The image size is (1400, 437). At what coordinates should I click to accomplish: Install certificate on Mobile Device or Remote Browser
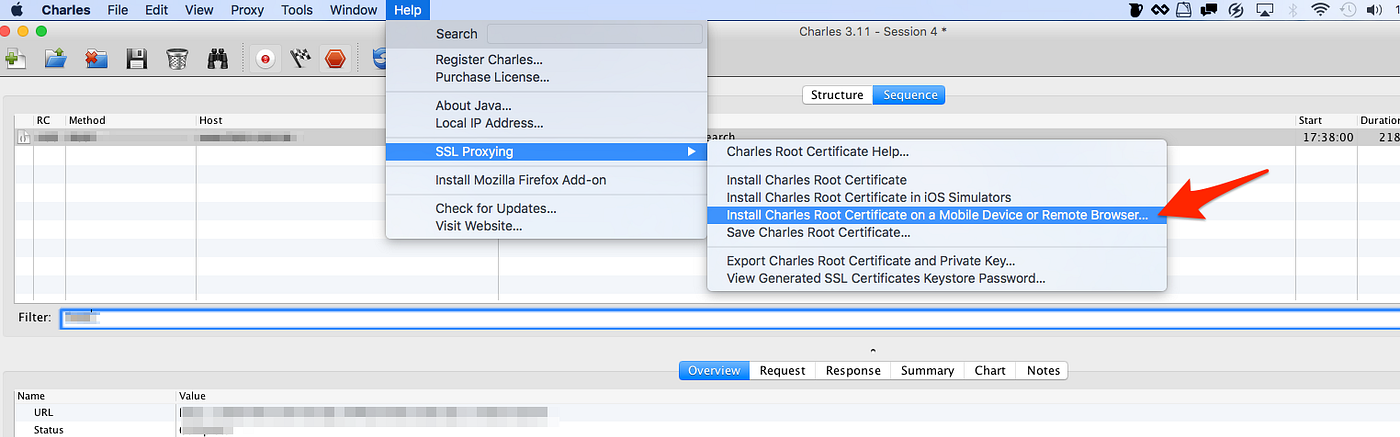tap(937, 215)
